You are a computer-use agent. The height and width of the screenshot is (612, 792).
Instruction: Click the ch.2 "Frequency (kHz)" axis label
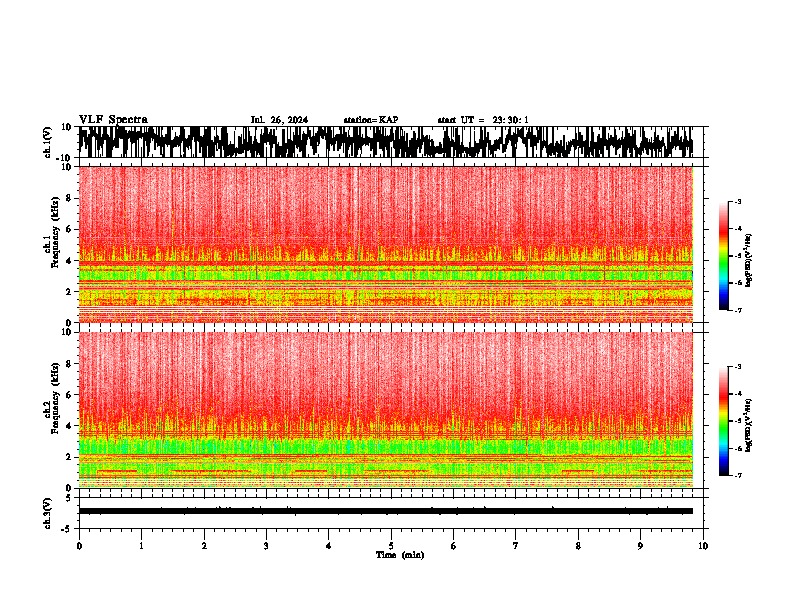[55, 398]
